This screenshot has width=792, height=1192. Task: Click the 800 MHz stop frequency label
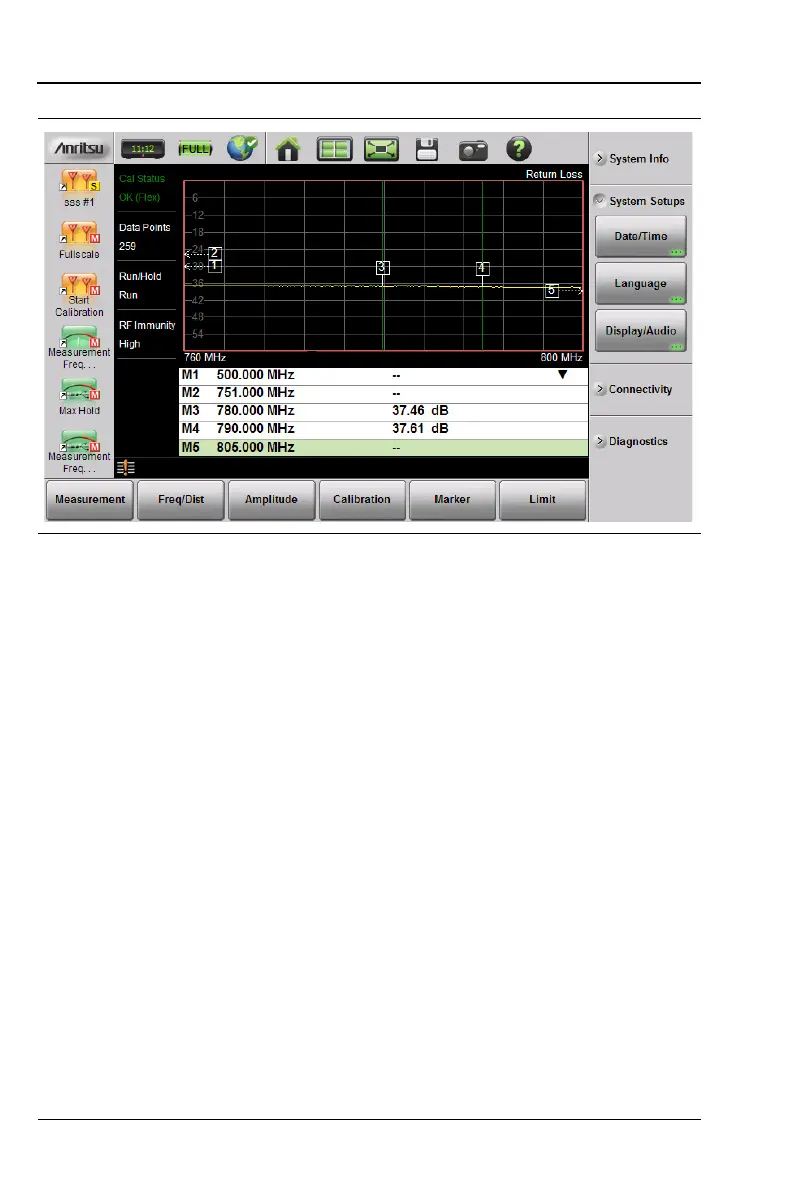(x=562, y=357)
